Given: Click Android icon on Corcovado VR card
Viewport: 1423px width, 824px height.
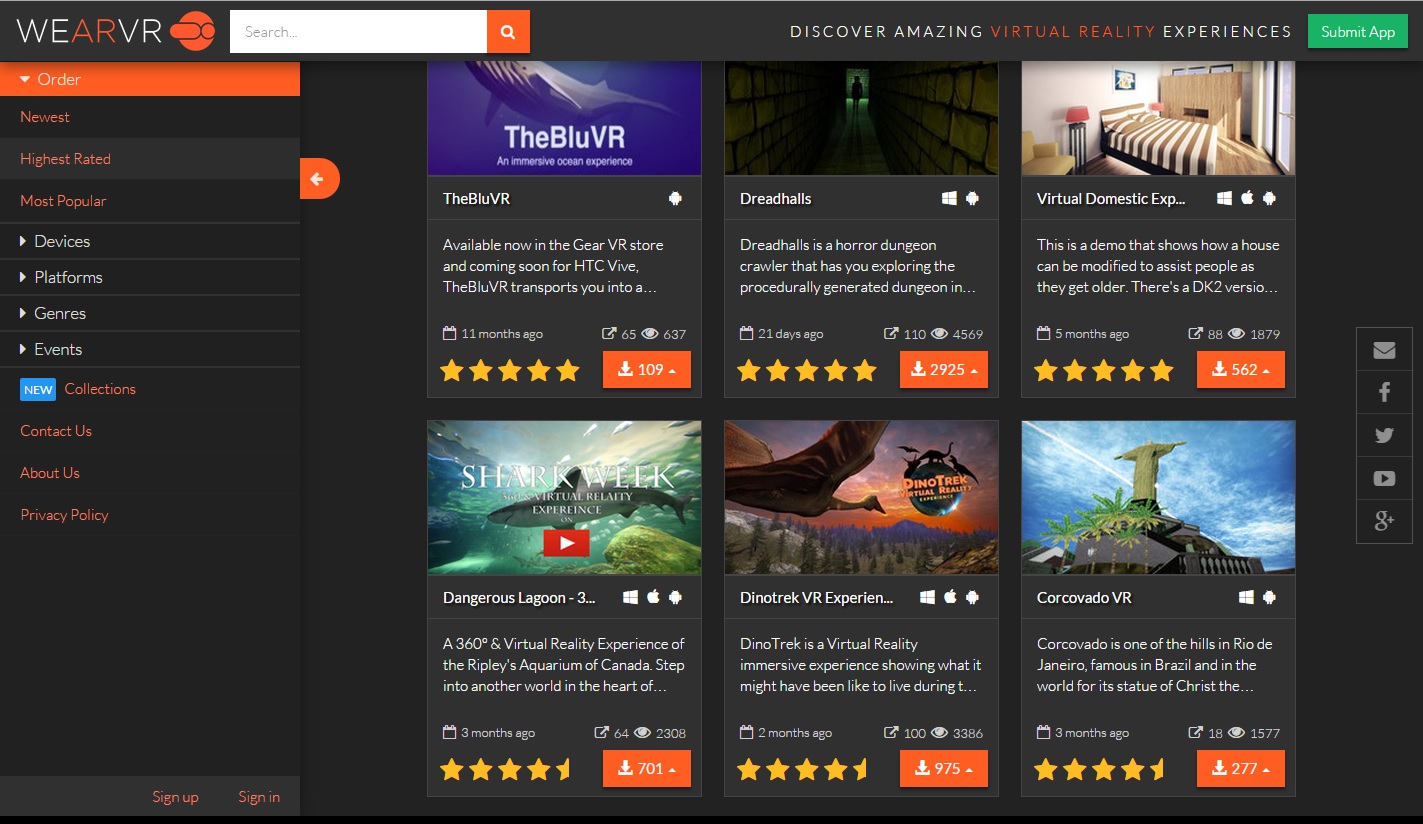Looking at the screenshot, I should coord(1269,597).
